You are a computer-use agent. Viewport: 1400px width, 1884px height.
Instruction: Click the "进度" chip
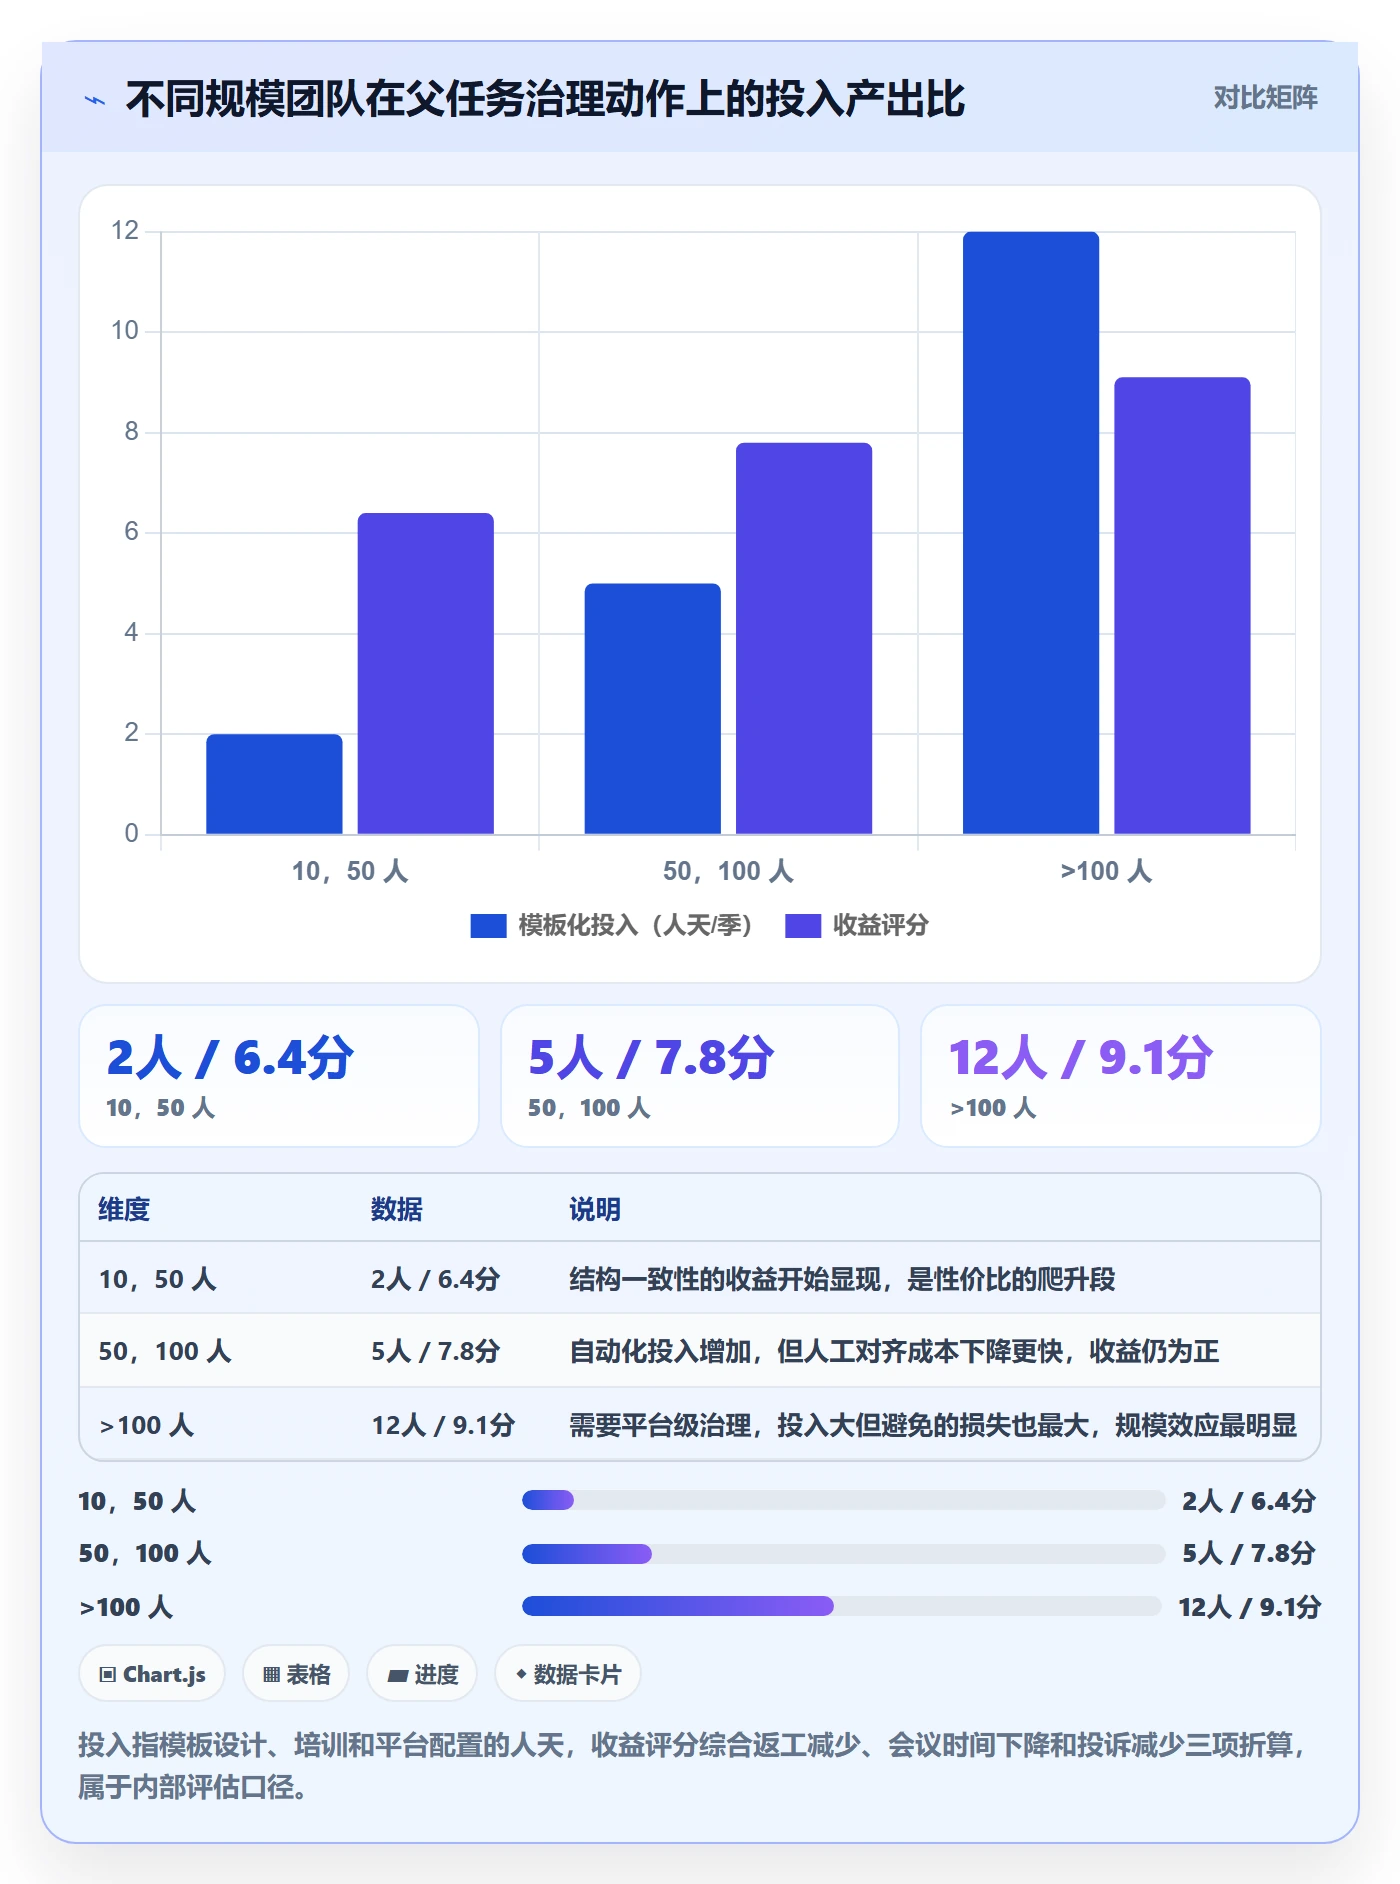pyautogui.click(x=422, y=1674)
